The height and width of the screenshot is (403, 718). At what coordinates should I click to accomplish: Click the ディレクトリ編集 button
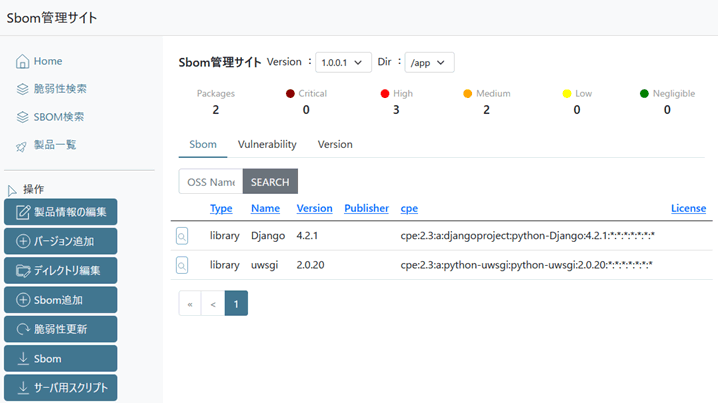tap(60, 271)
